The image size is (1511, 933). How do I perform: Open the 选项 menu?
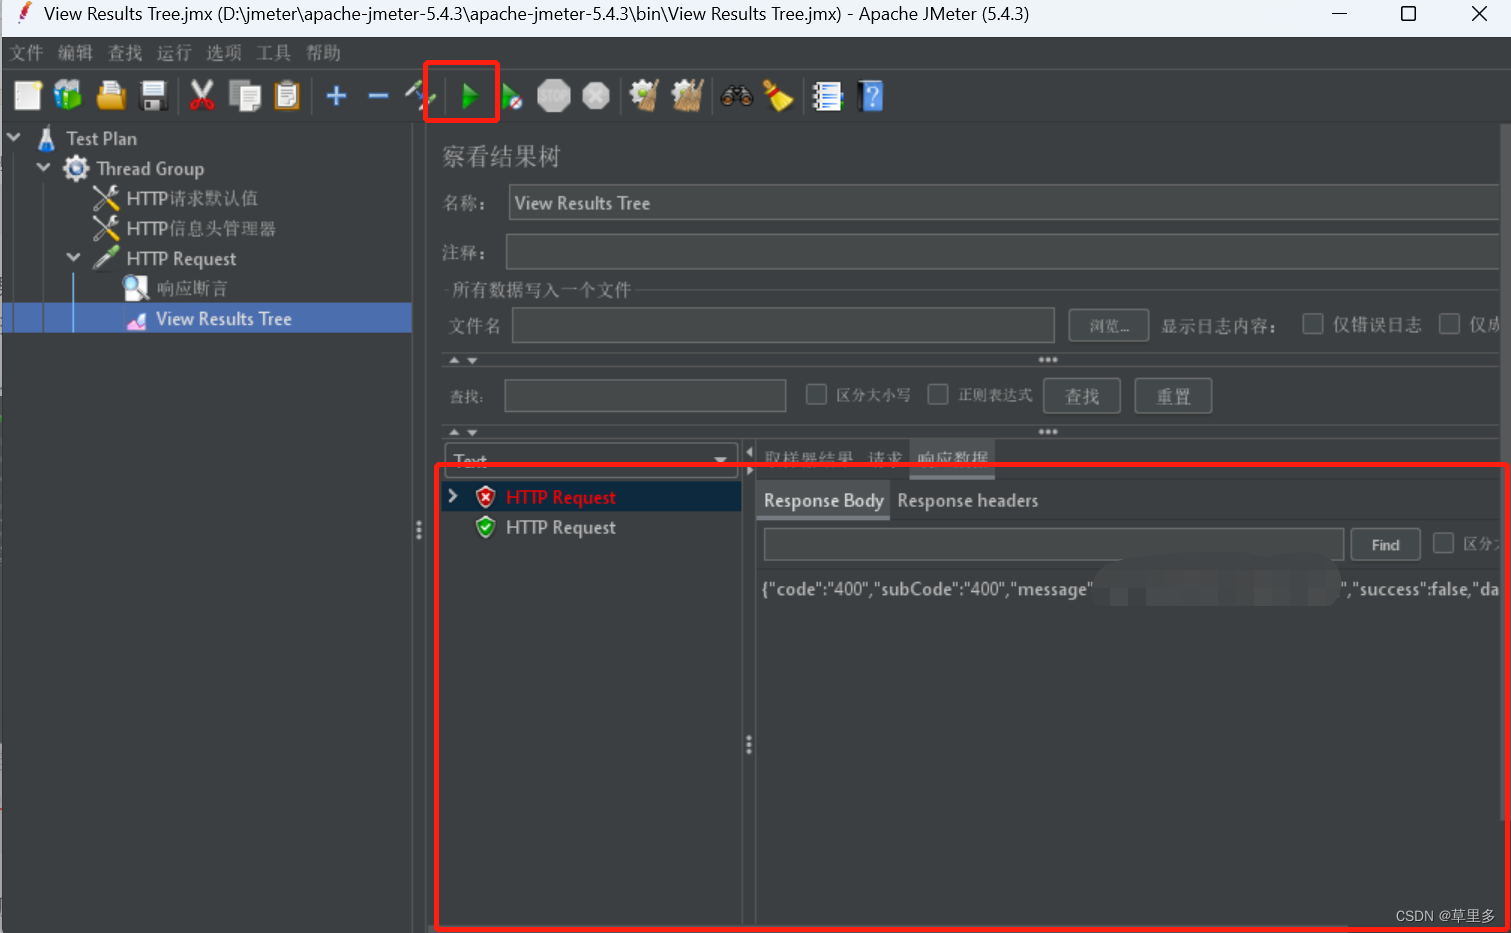tap(224, 53)
